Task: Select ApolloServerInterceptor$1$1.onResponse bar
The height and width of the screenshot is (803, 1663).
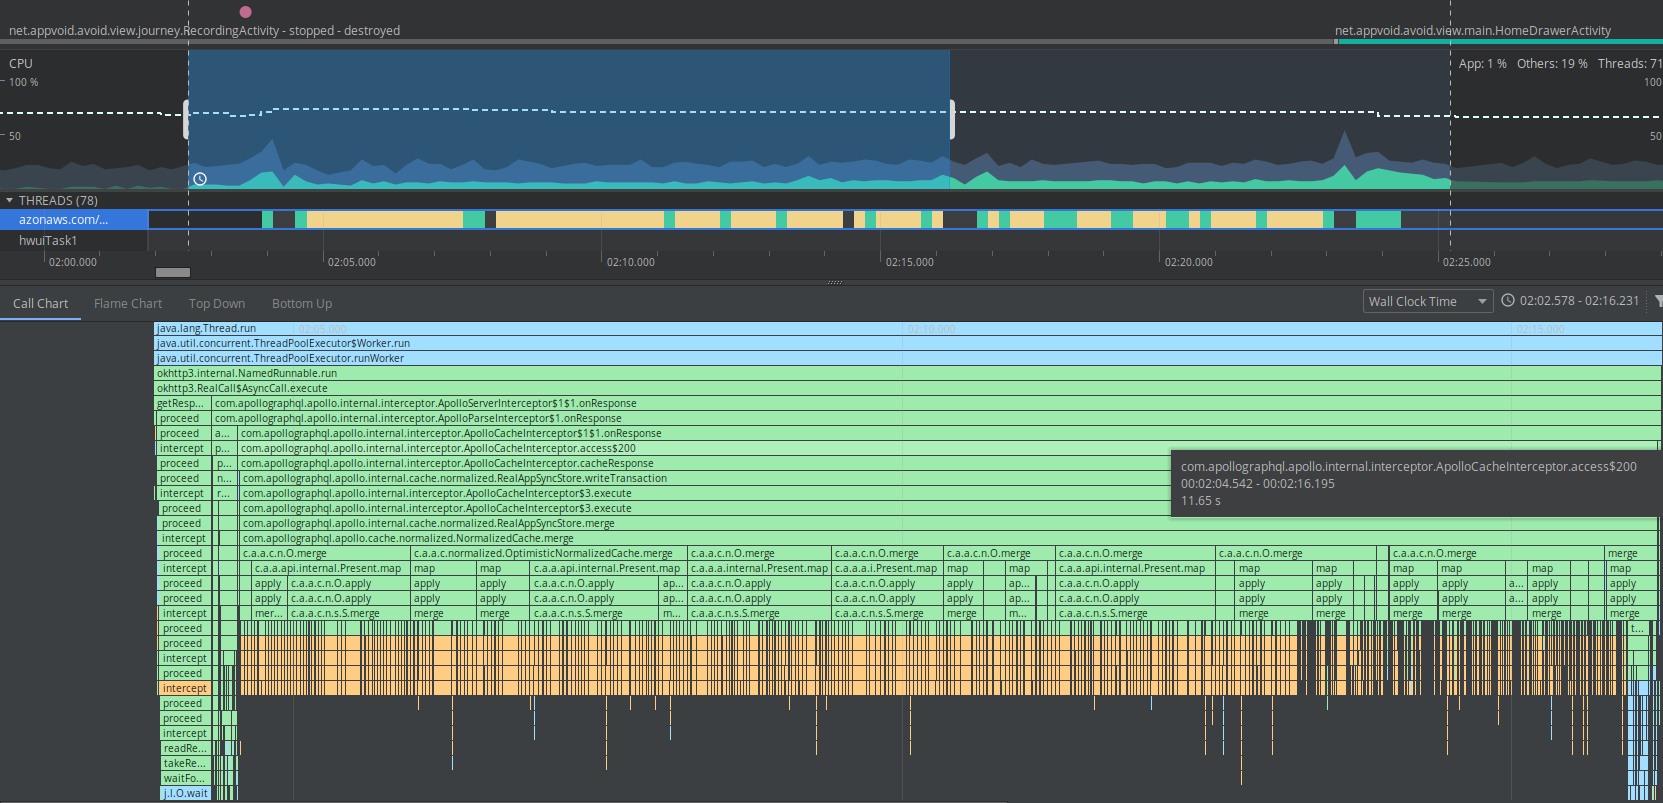Action: tap(936, 403)
